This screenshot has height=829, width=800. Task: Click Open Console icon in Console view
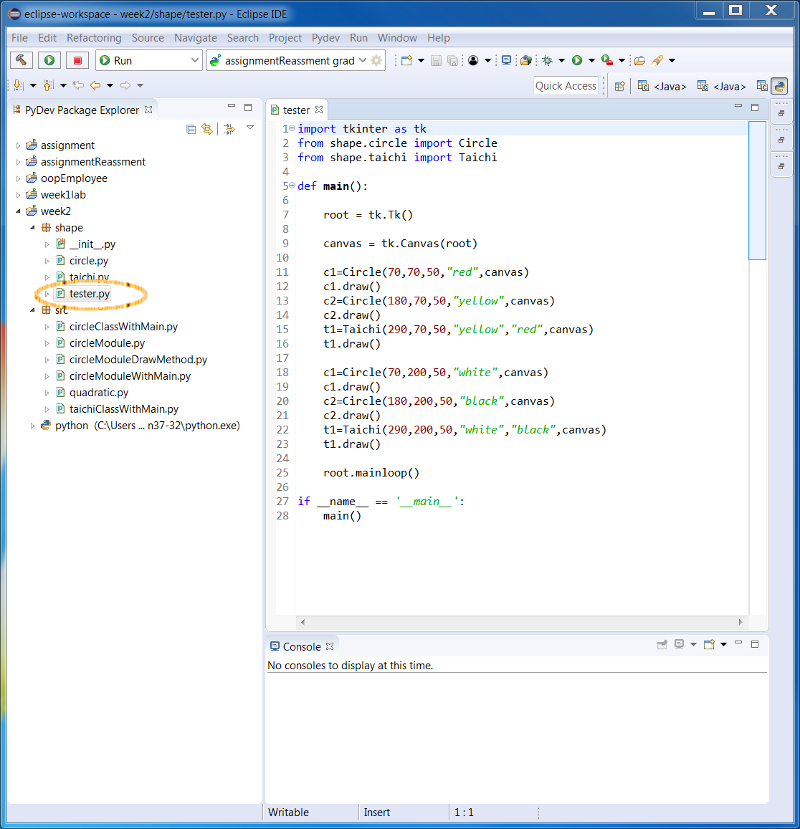(x=709, y=645)
